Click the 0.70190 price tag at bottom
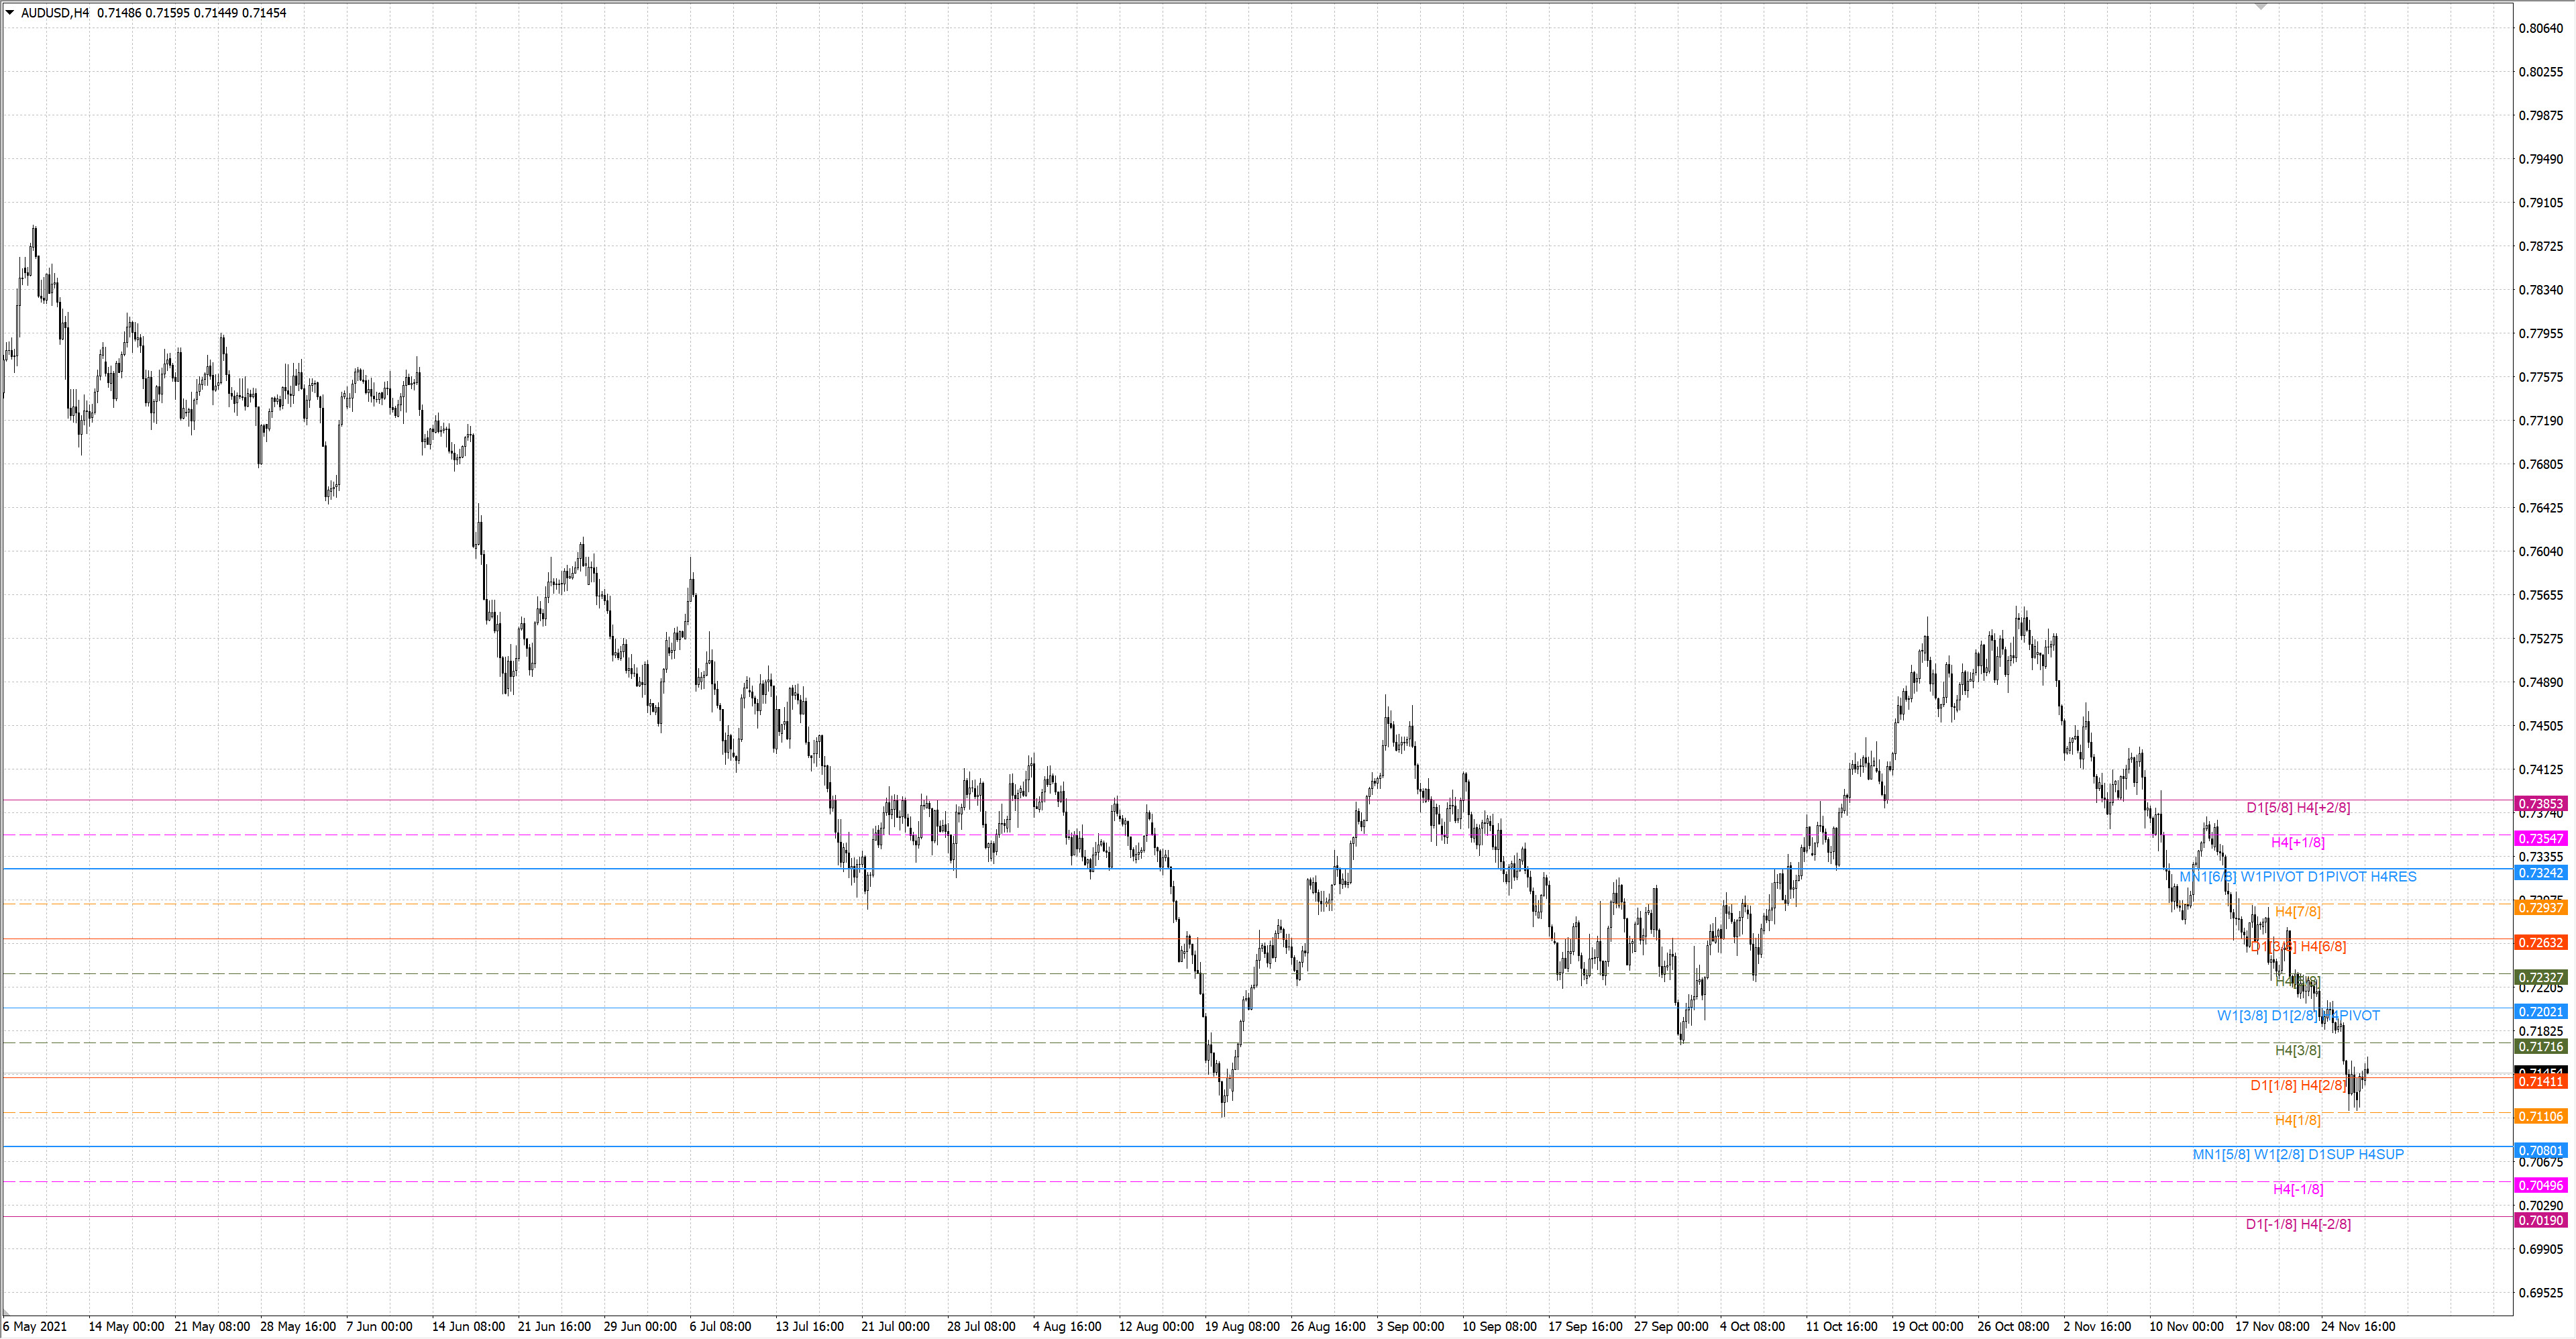 [x=2540, y=1220]
